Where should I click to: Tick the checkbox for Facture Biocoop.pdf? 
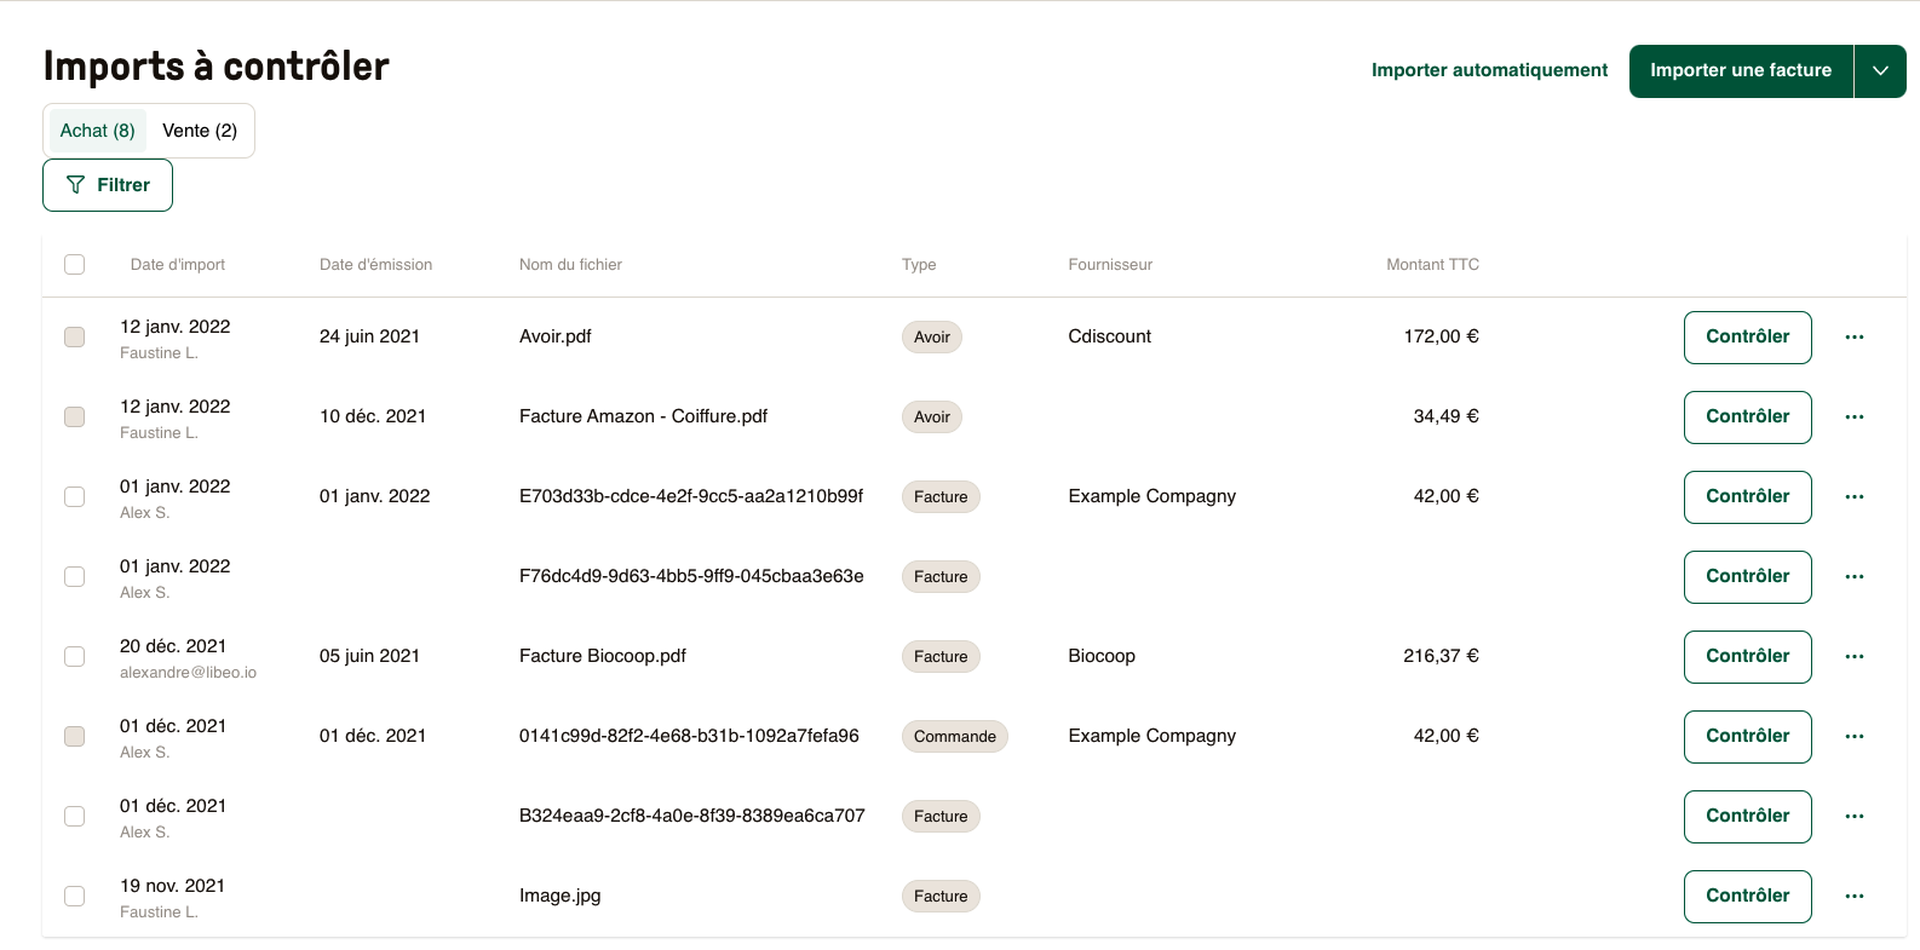pyautogui.click(x=74, y=657)
